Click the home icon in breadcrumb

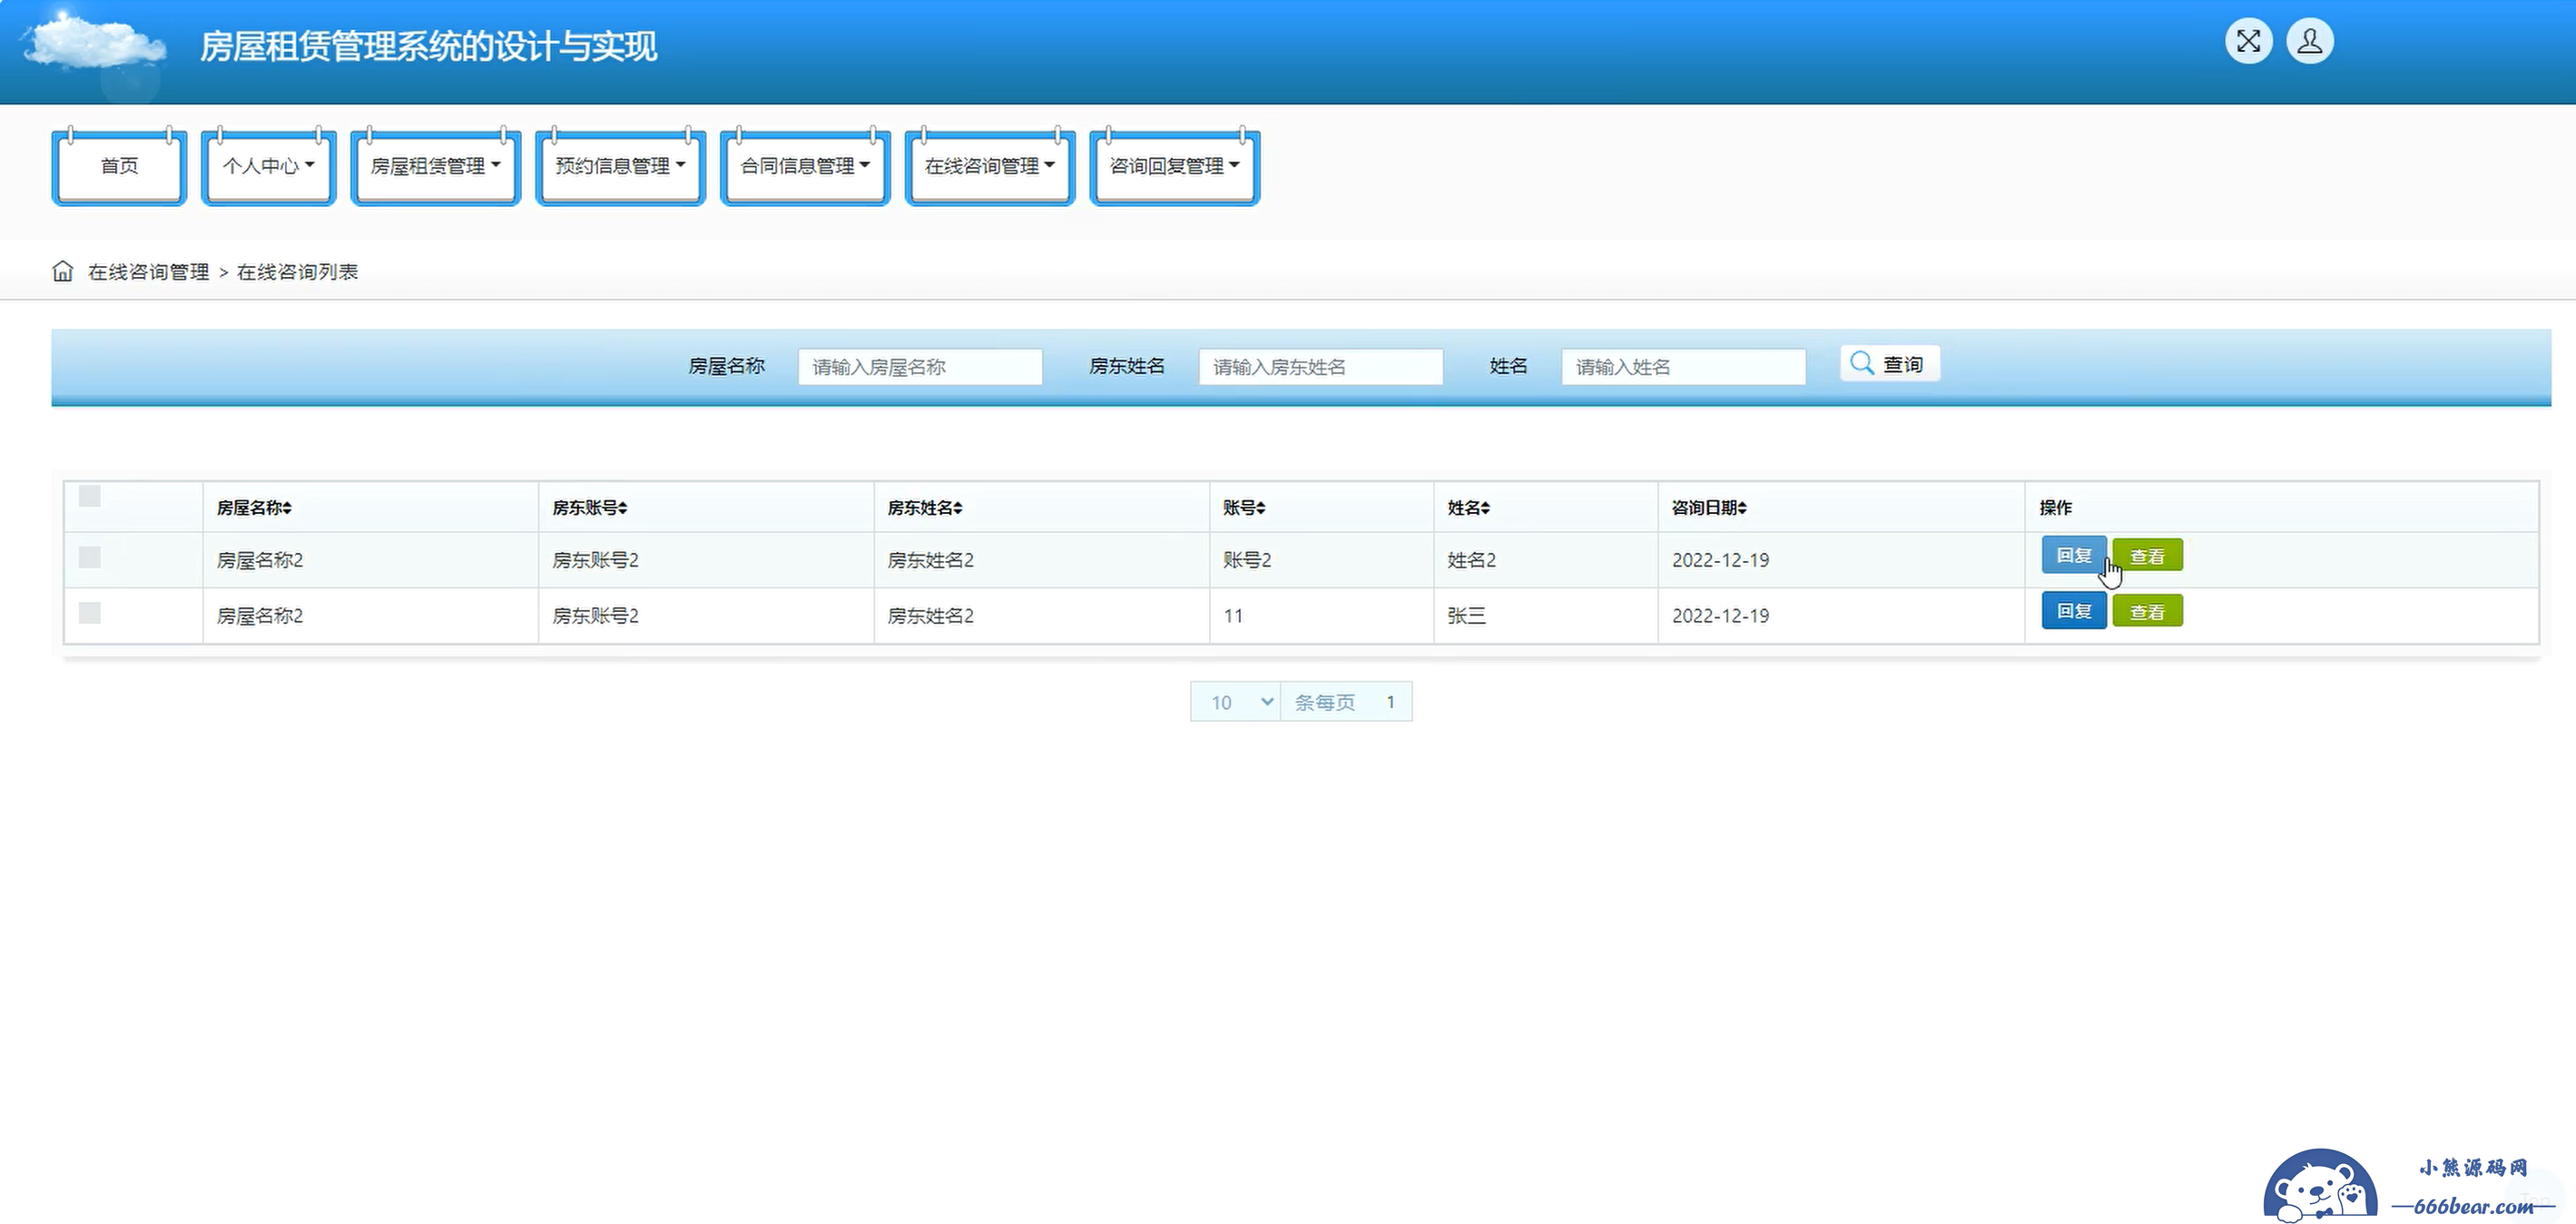click(x=62, y=271)
